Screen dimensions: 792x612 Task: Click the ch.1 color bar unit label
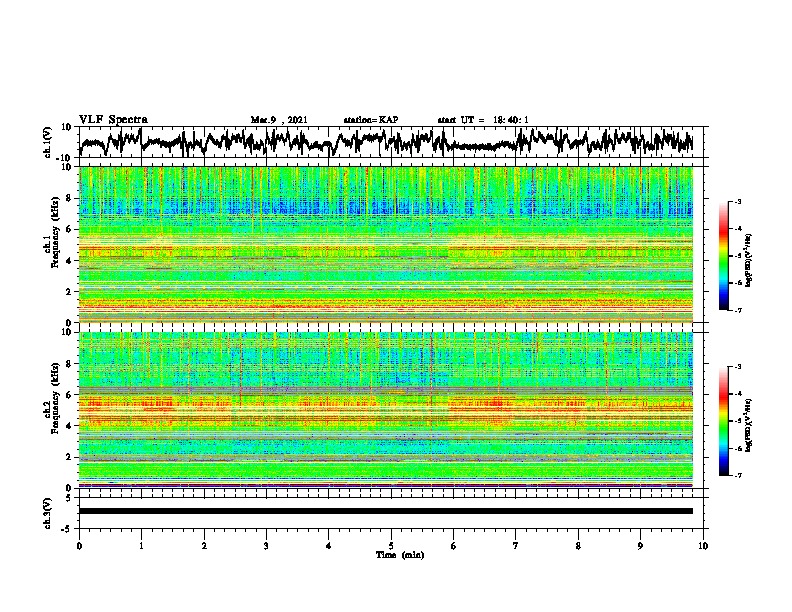(749, 261)
